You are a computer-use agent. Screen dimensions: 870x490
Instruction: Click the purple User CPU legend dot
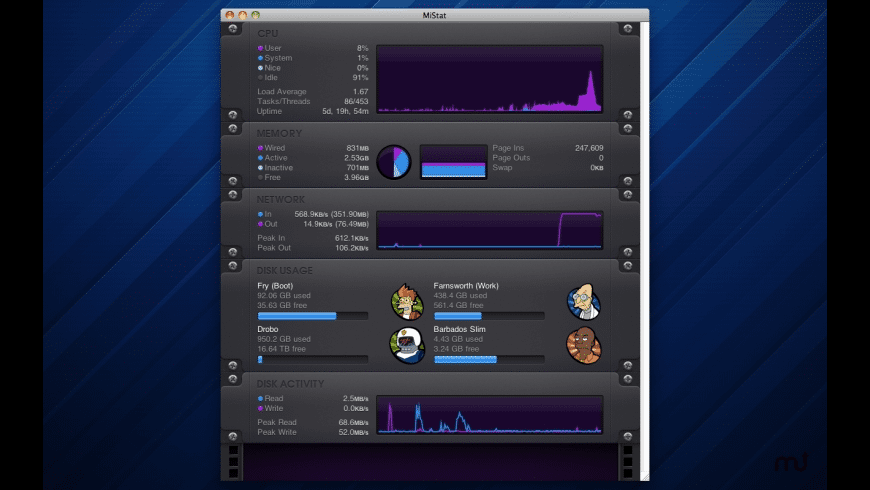(260, 48)
